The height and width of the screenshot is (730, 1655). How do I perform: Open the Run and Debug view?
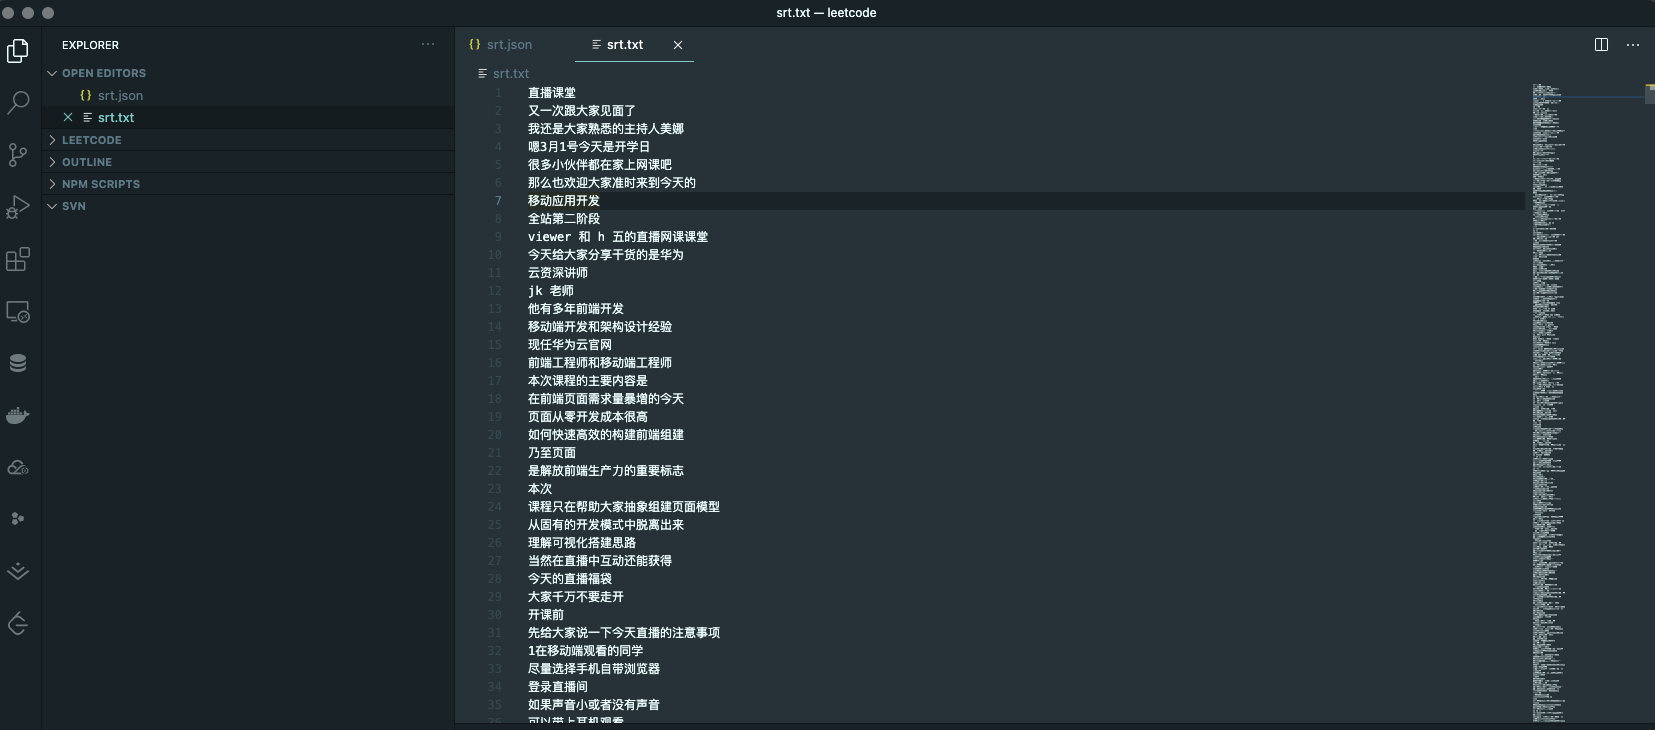pyautogui.click(x=18, y=206)
